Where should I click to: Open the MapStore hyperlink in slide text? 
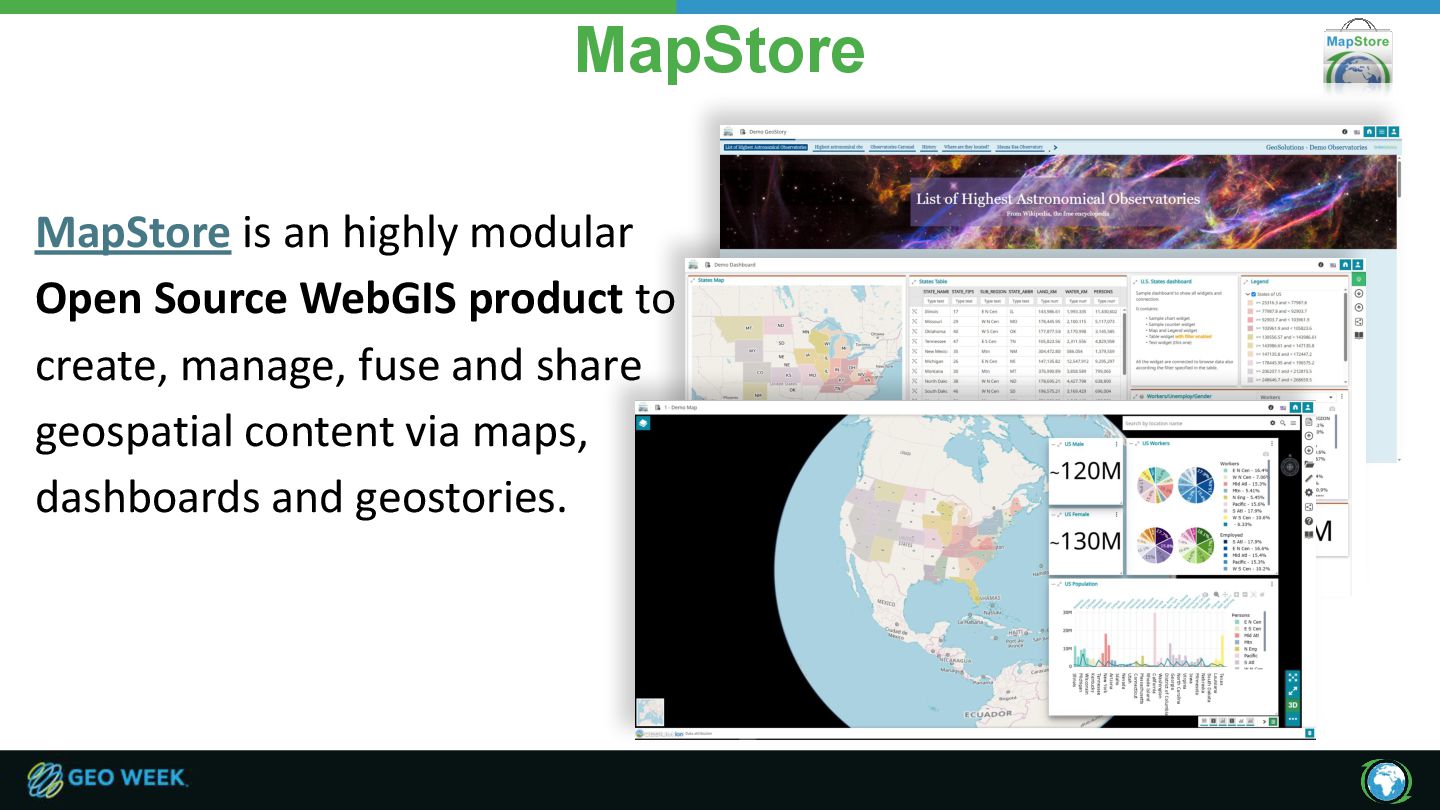pos(133,233)
